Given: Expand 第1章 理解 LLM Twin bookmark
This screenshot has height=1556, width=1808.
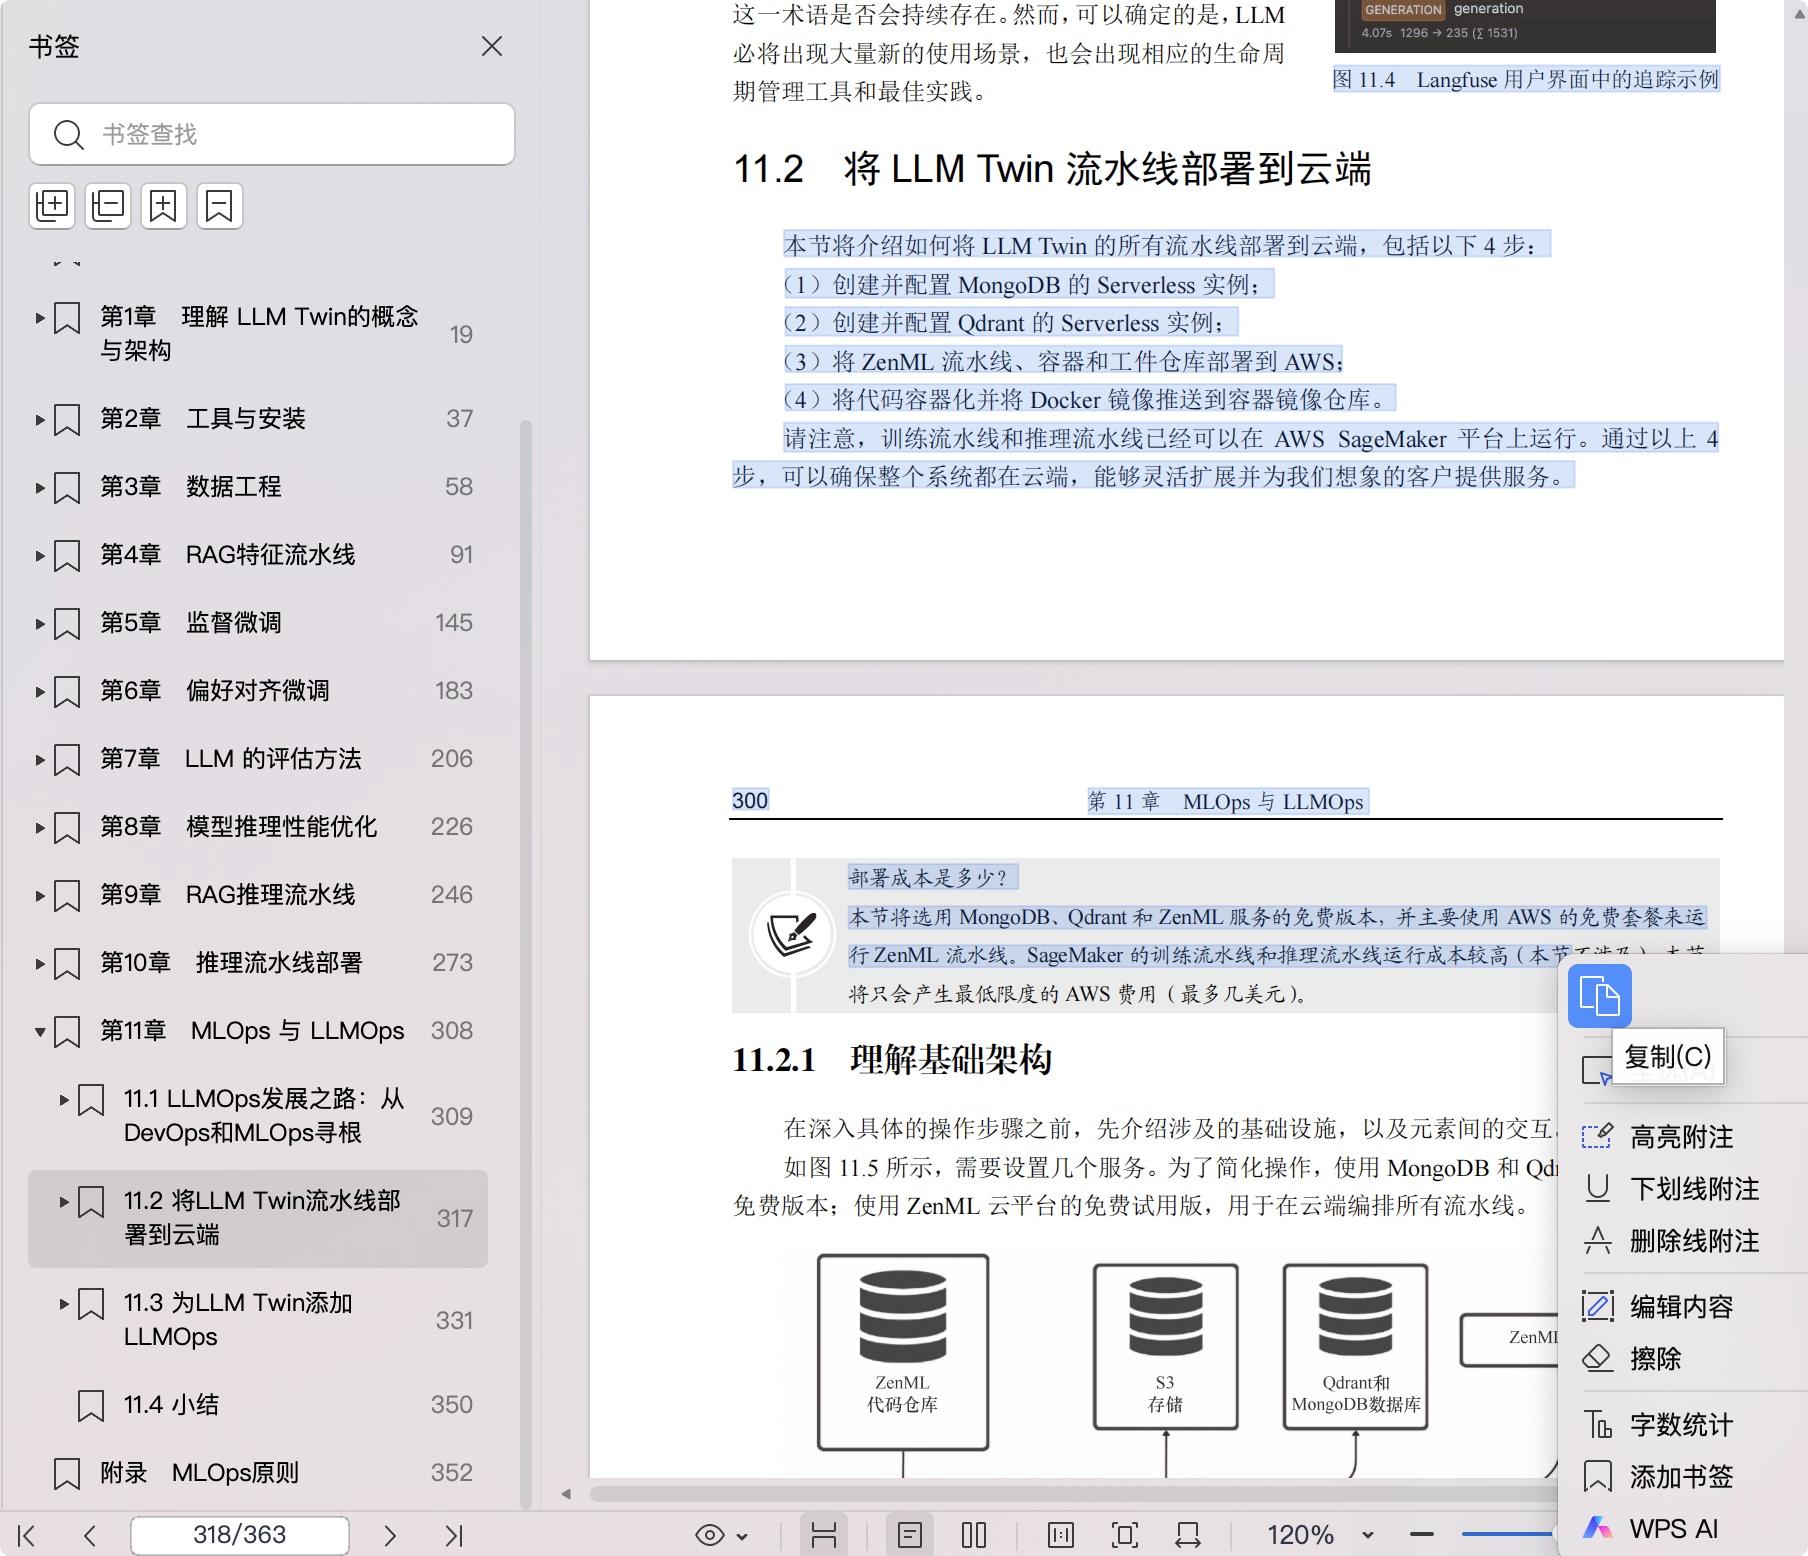Looking at the screenshot, I should pos(40,318).
